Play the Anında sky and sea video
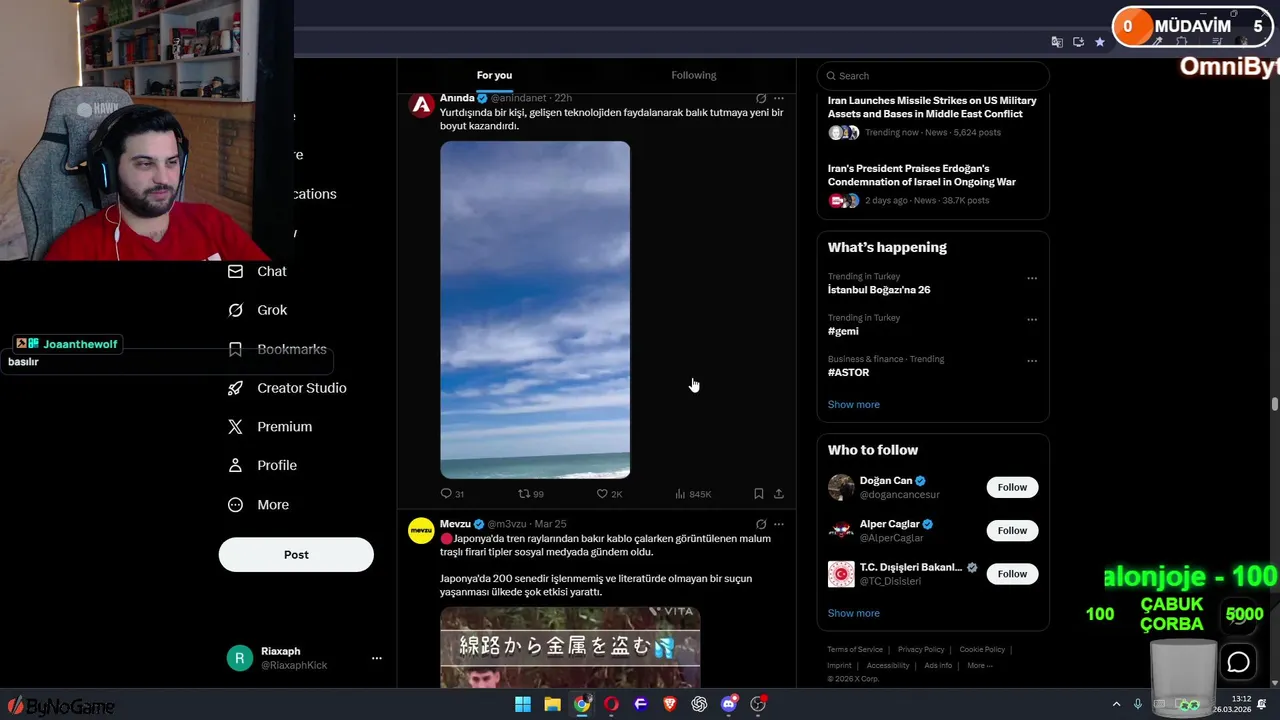 tap(535, 310)
